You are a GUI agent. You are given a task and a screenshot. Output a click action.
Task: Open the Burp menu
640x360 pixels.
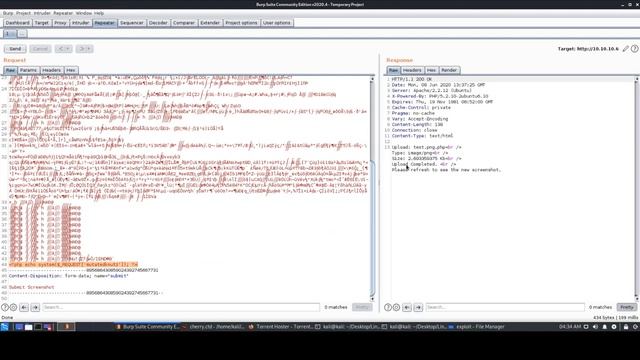point(8,13)
